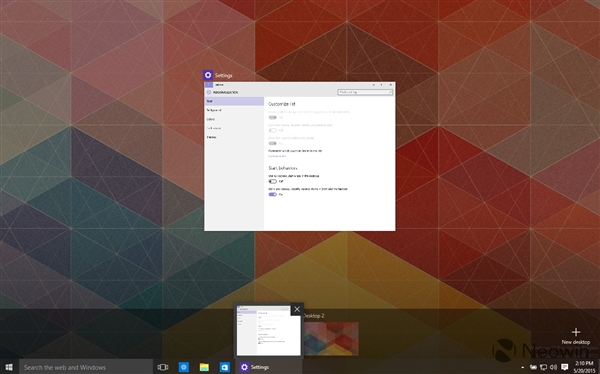This screenshot has width=600, height=374.
Task: Click the purple Settings gear icon above preview
Action: pyautogui.click(x=208, y=75)
